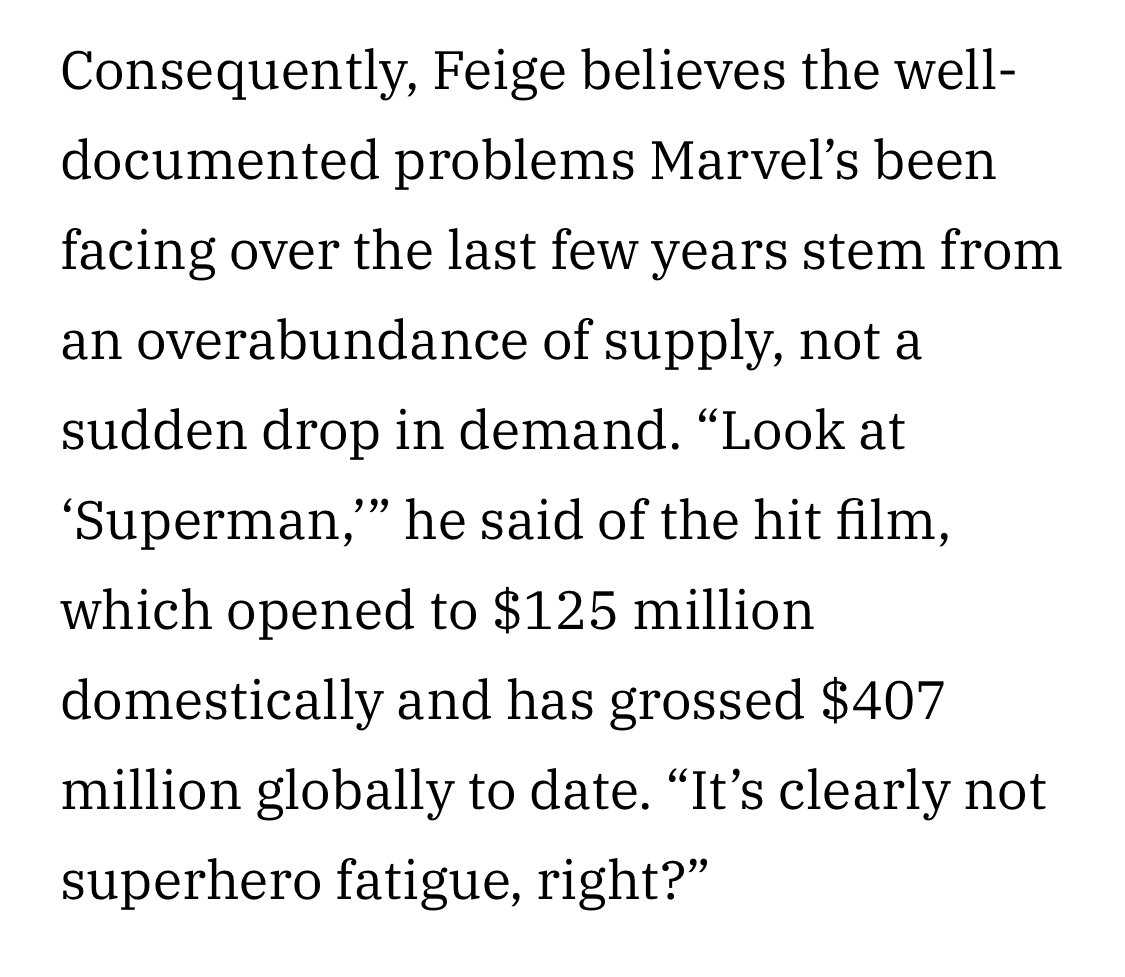This screenshot has width=1125, height=977.
Task: Click the word "problems" in the text
Action: 514,161
